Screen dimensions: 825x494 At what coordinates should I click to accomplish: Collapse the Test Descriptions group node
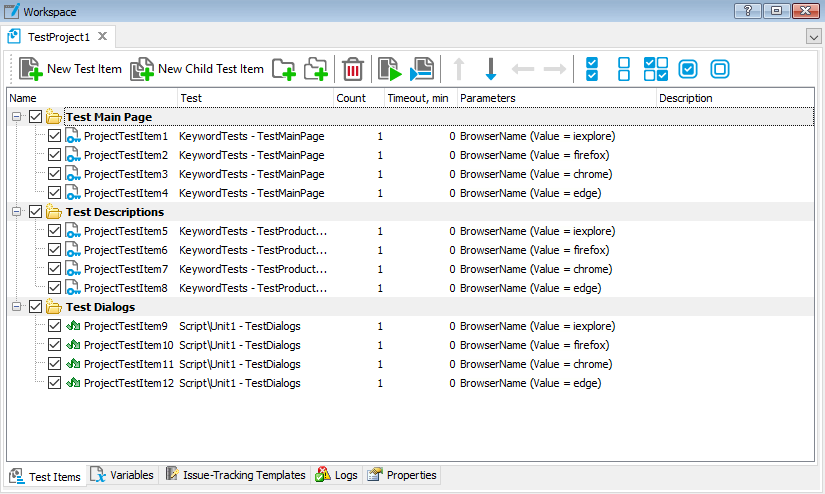tap(17, 212)
